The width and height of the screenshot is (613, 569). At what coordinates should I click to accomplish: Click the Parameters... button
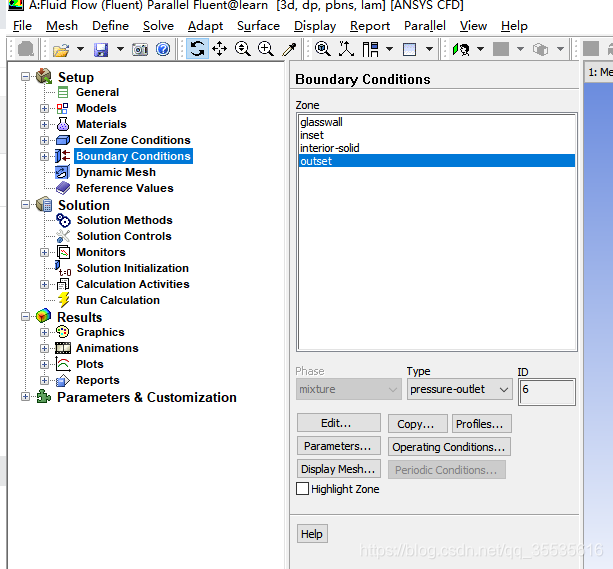[x=339, y=446]
